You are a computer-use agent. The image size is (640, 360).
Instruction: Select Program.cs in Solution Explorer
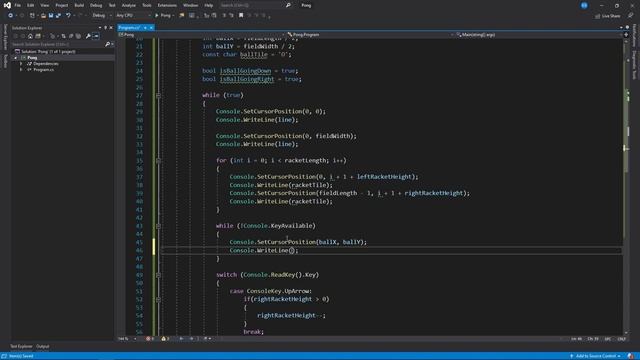[43, 70]
